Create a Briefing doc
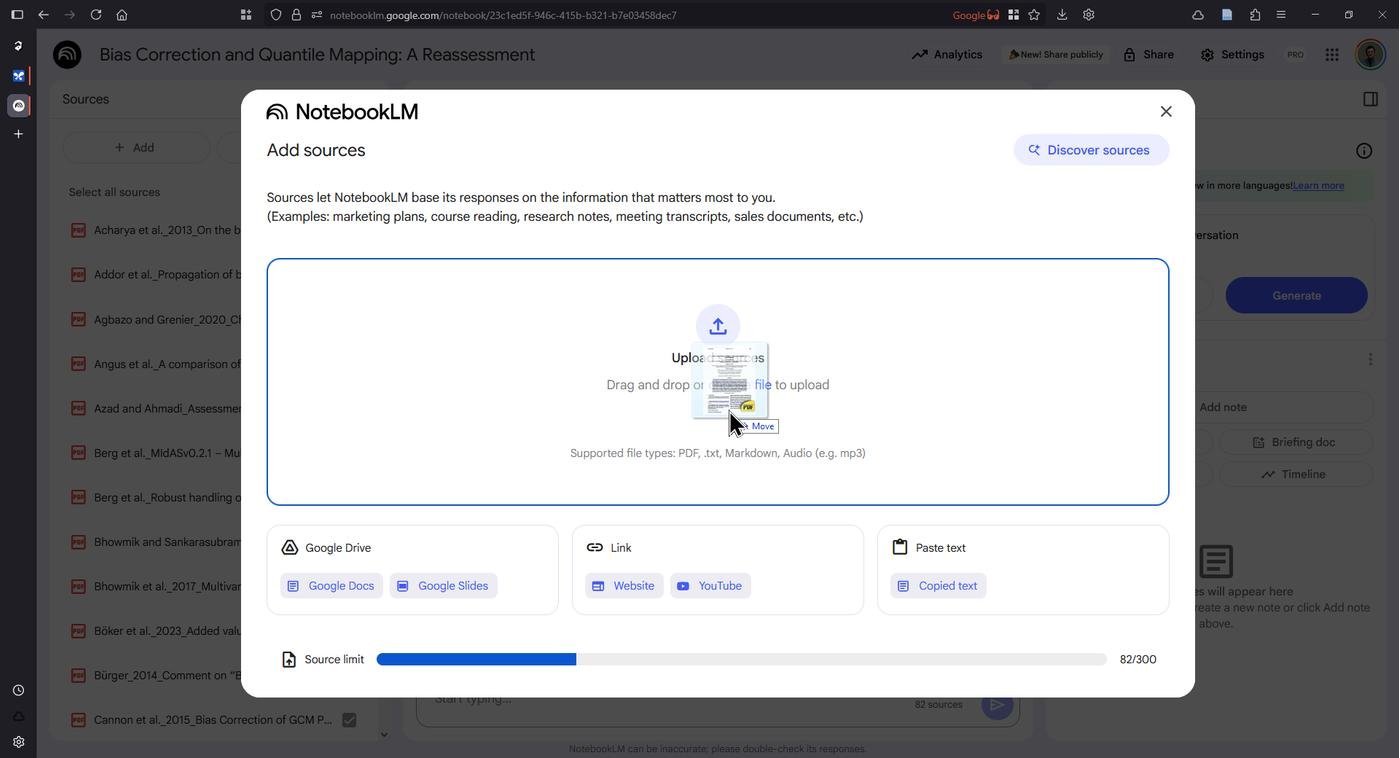The width and height of the screenshot is (1400, 758). click(1296, 442)
